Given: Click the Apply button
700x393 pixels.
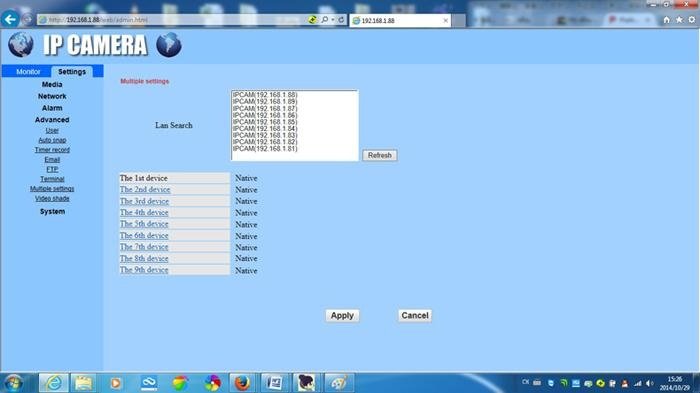Looking at the screenshot, I should (342, 315).
